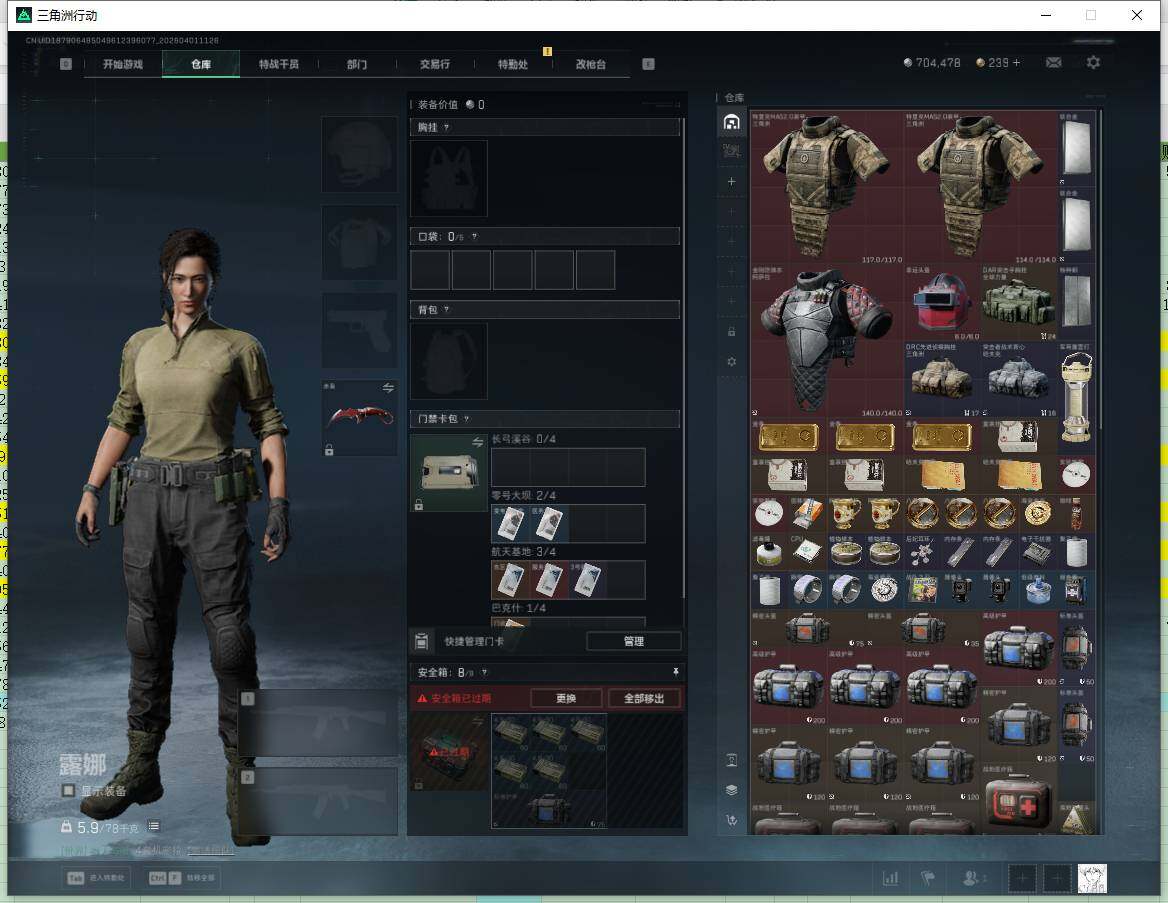Click the 门禁卡包 help question mark

(x=466, y=419)
